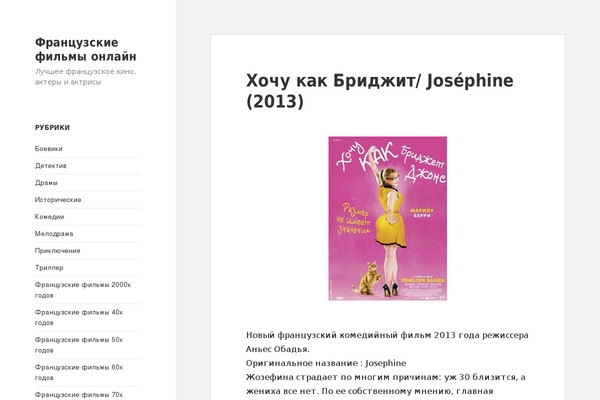600x400 pixels.
Task: Open the Французские фильмы онлайн site title
Action: coord(86,49)
